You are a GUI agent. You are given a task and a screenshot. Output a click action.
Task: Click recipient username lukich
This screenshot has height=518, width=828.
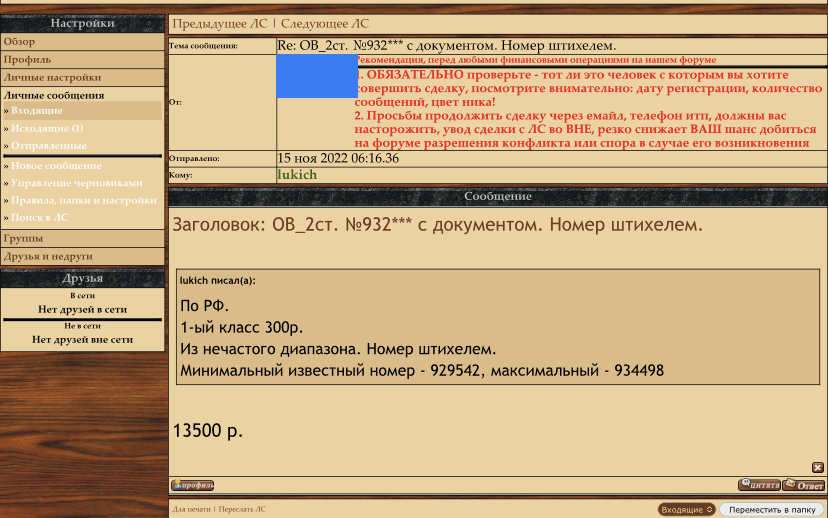(297, 175)
